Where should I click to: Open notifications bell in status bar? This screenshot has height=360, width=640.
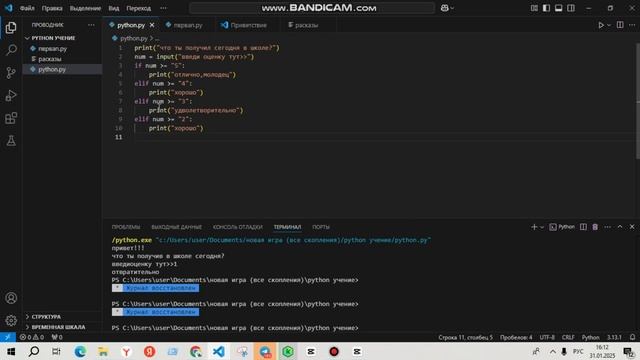632,338
